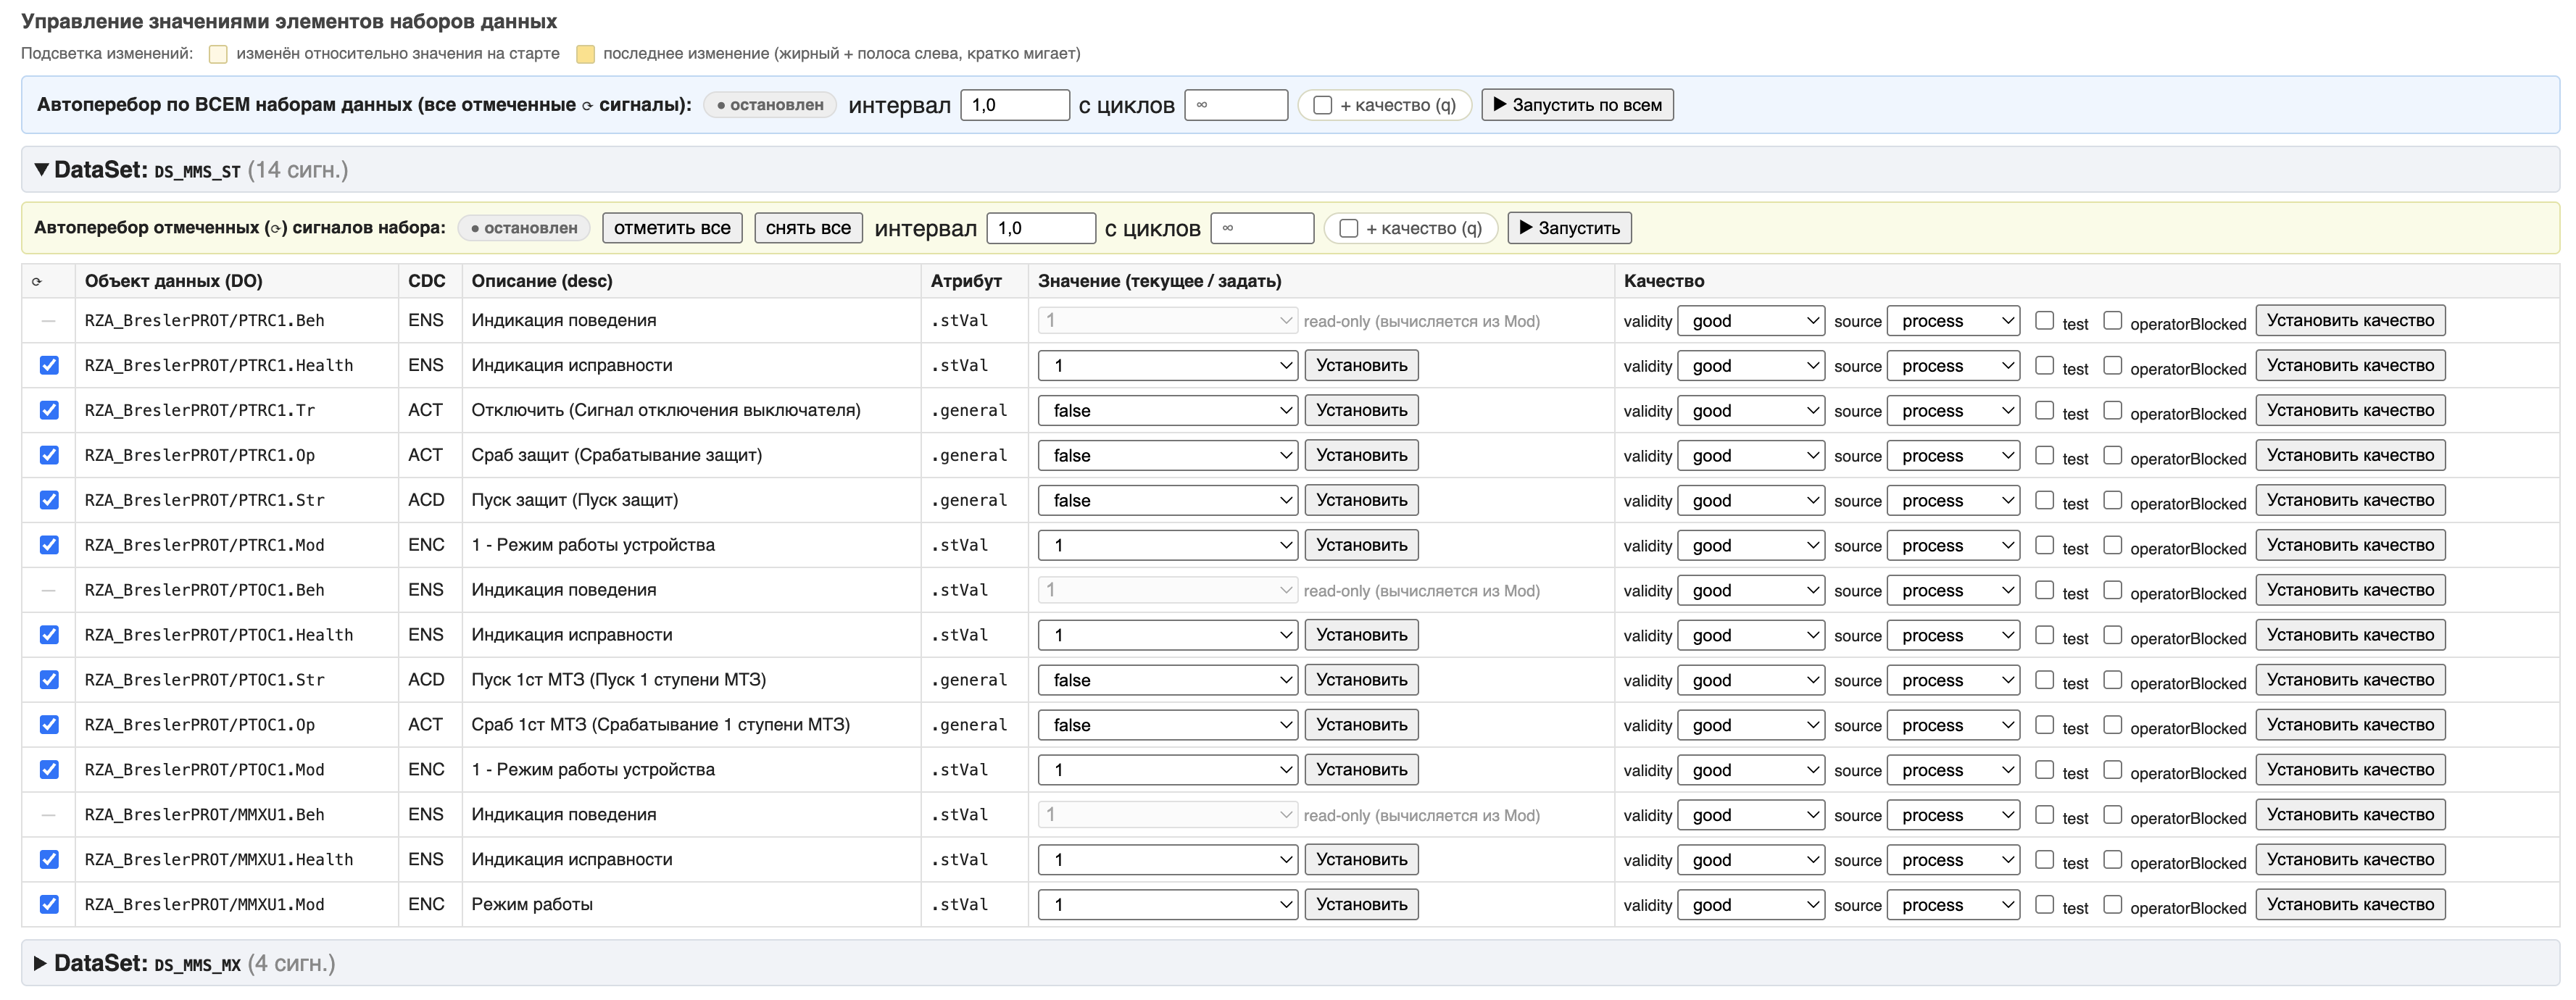2576x1000 pixels.
Task: Click Установить for PTRC1.Health value
Action: click(x=1361, y=365)
